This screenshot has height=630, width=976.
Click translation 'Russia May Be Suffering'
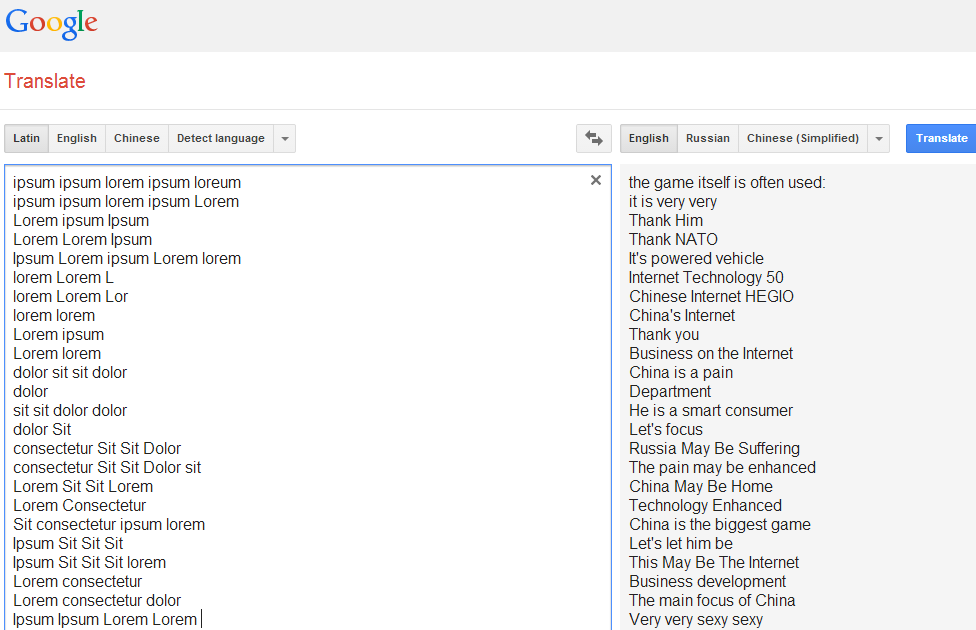[715, 448]
